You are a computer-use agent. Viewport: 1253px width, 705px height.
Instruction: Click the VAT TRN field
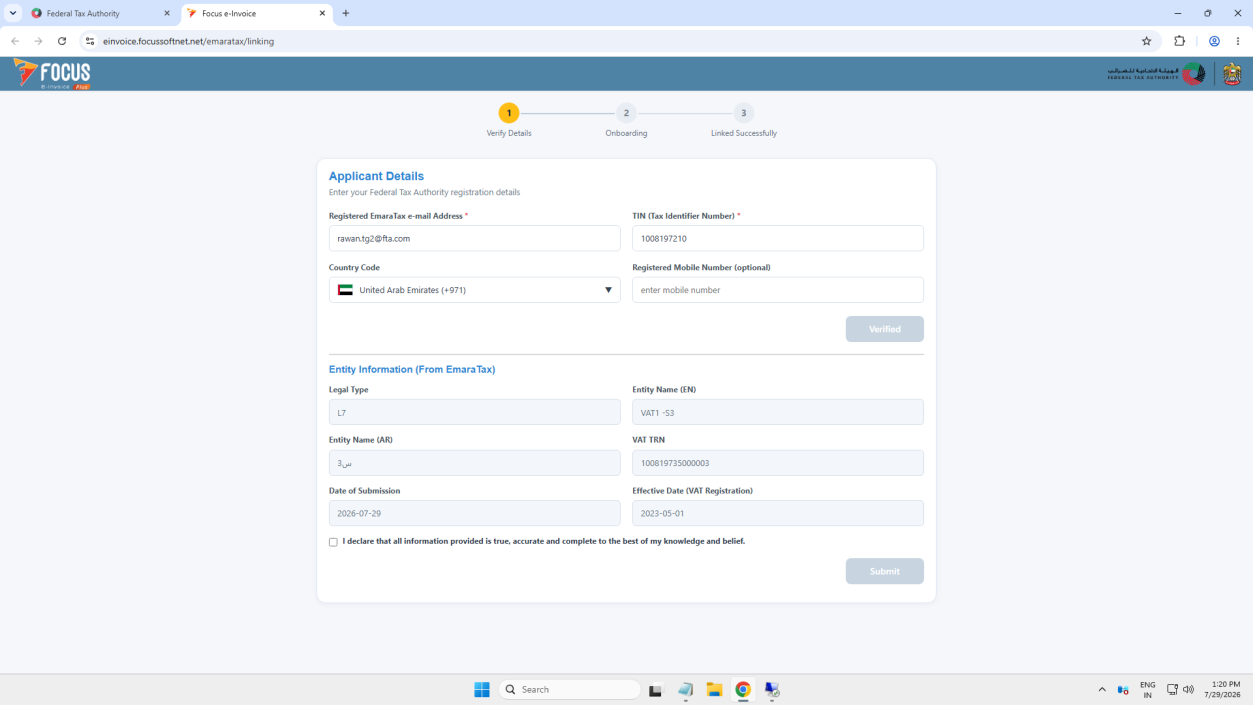click(778, 463)
